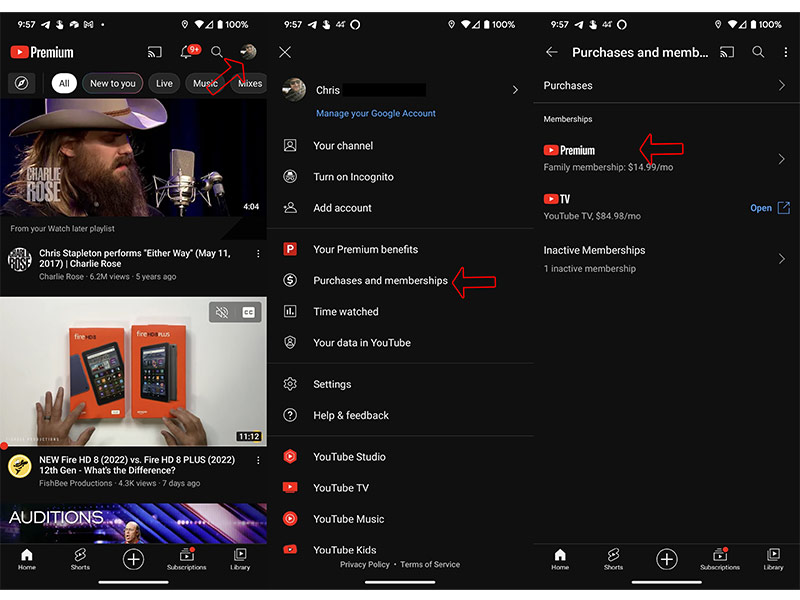Open Shorts tab on Purchases screen

pyautogui.click(x=613, y=560)
